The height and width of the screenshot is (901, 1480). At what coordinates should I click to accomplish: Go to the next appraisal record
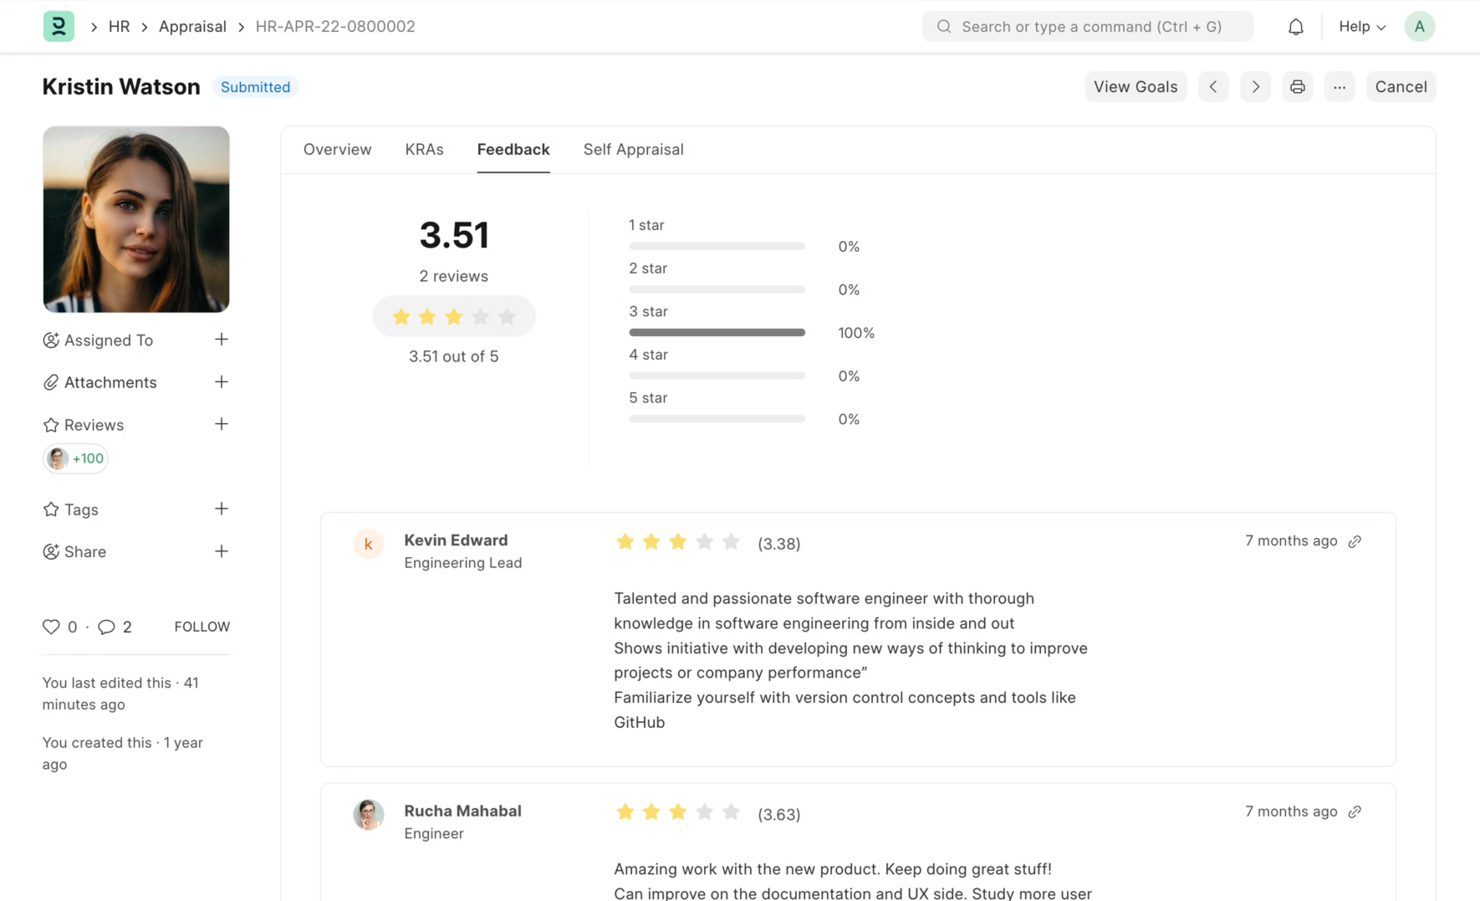coord(1255,87)
